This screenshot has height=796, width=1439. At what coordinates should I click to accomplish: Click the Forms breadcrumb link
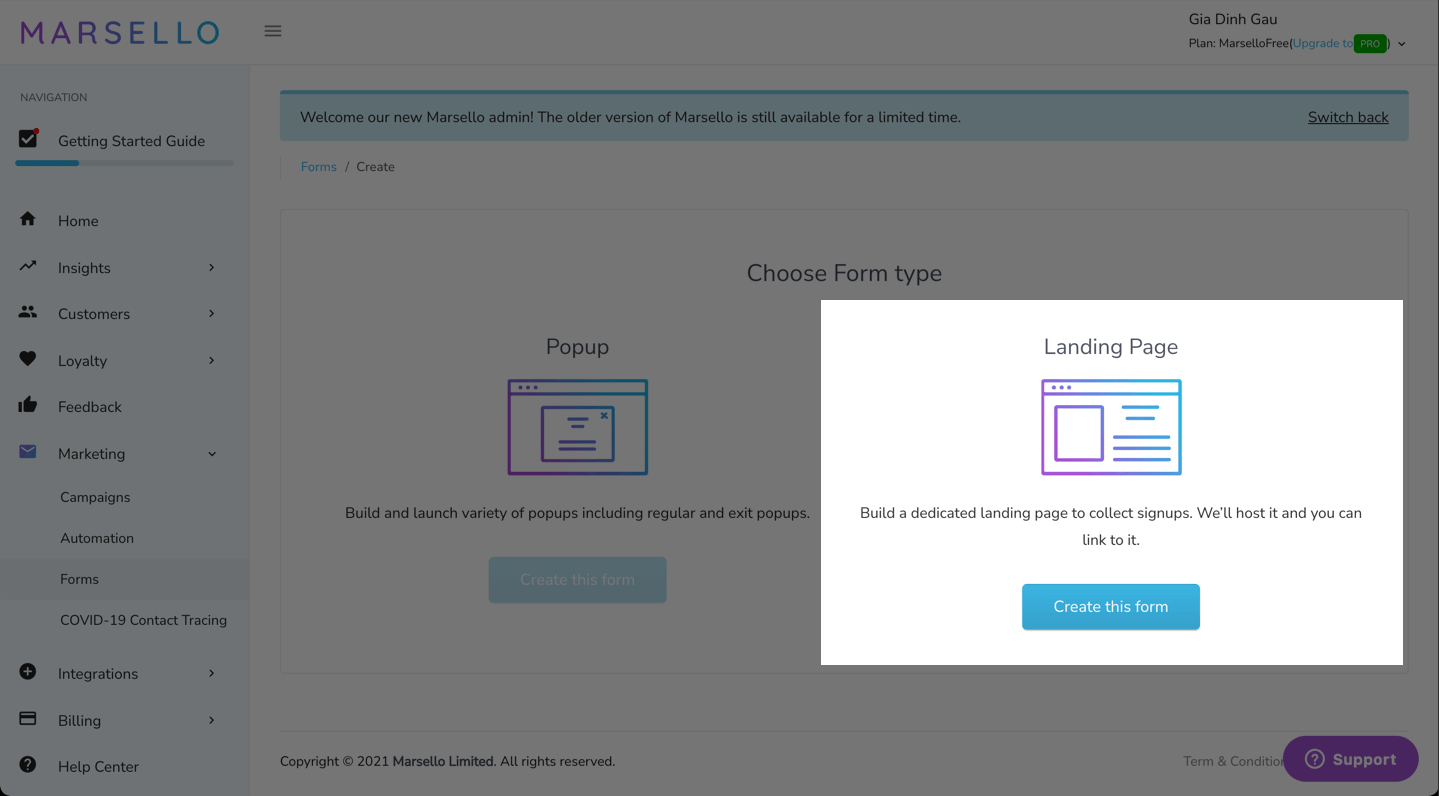[319, 167]
